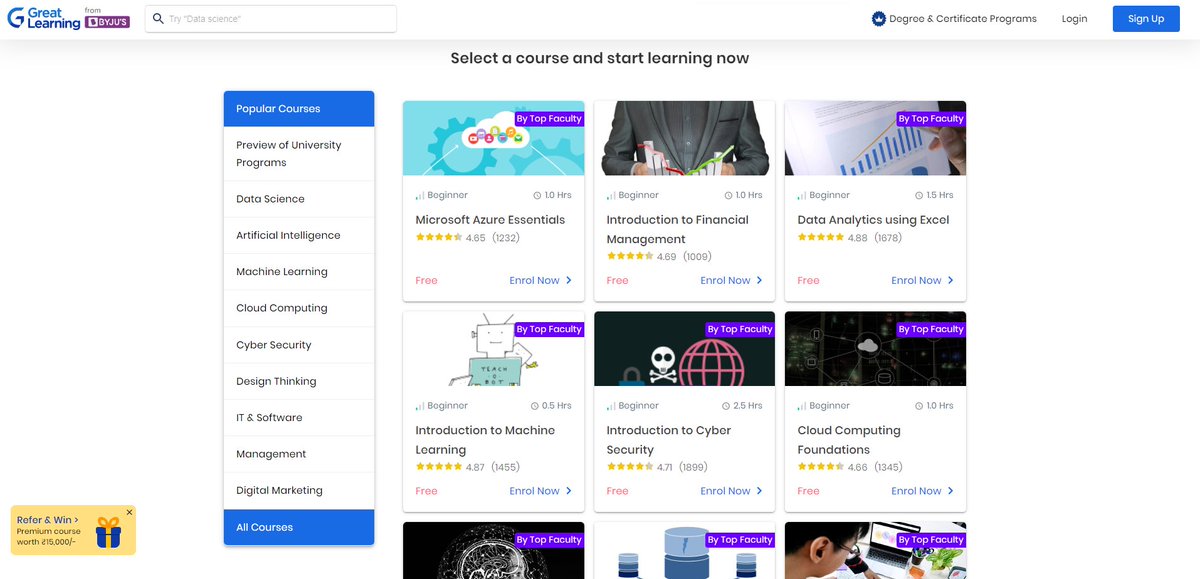Click Free label on Microsoft Azure Essentials card
Screen dimensions: 1200x579
coord(426,280)
